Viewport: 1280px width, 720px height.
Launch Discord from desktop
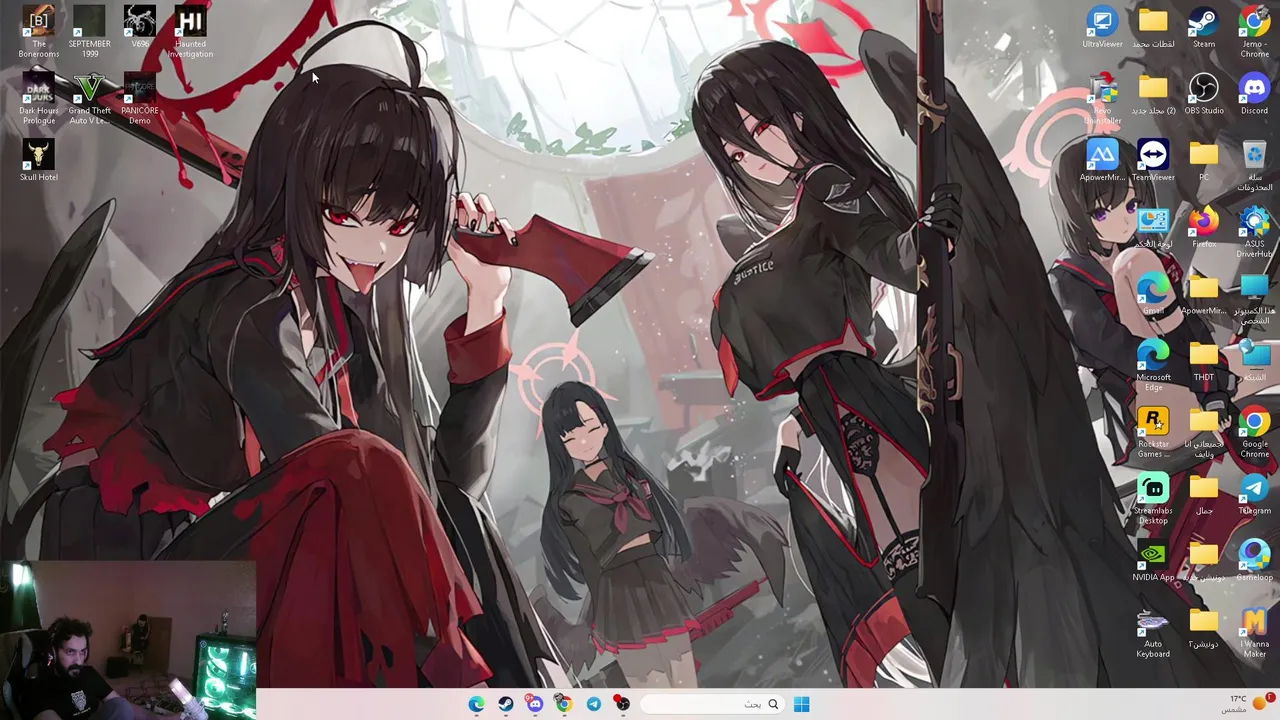pos(1254,95)
